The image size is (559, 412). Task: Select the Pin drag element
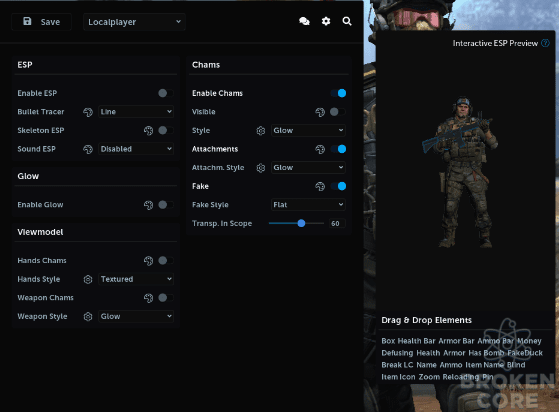point(488,377)
